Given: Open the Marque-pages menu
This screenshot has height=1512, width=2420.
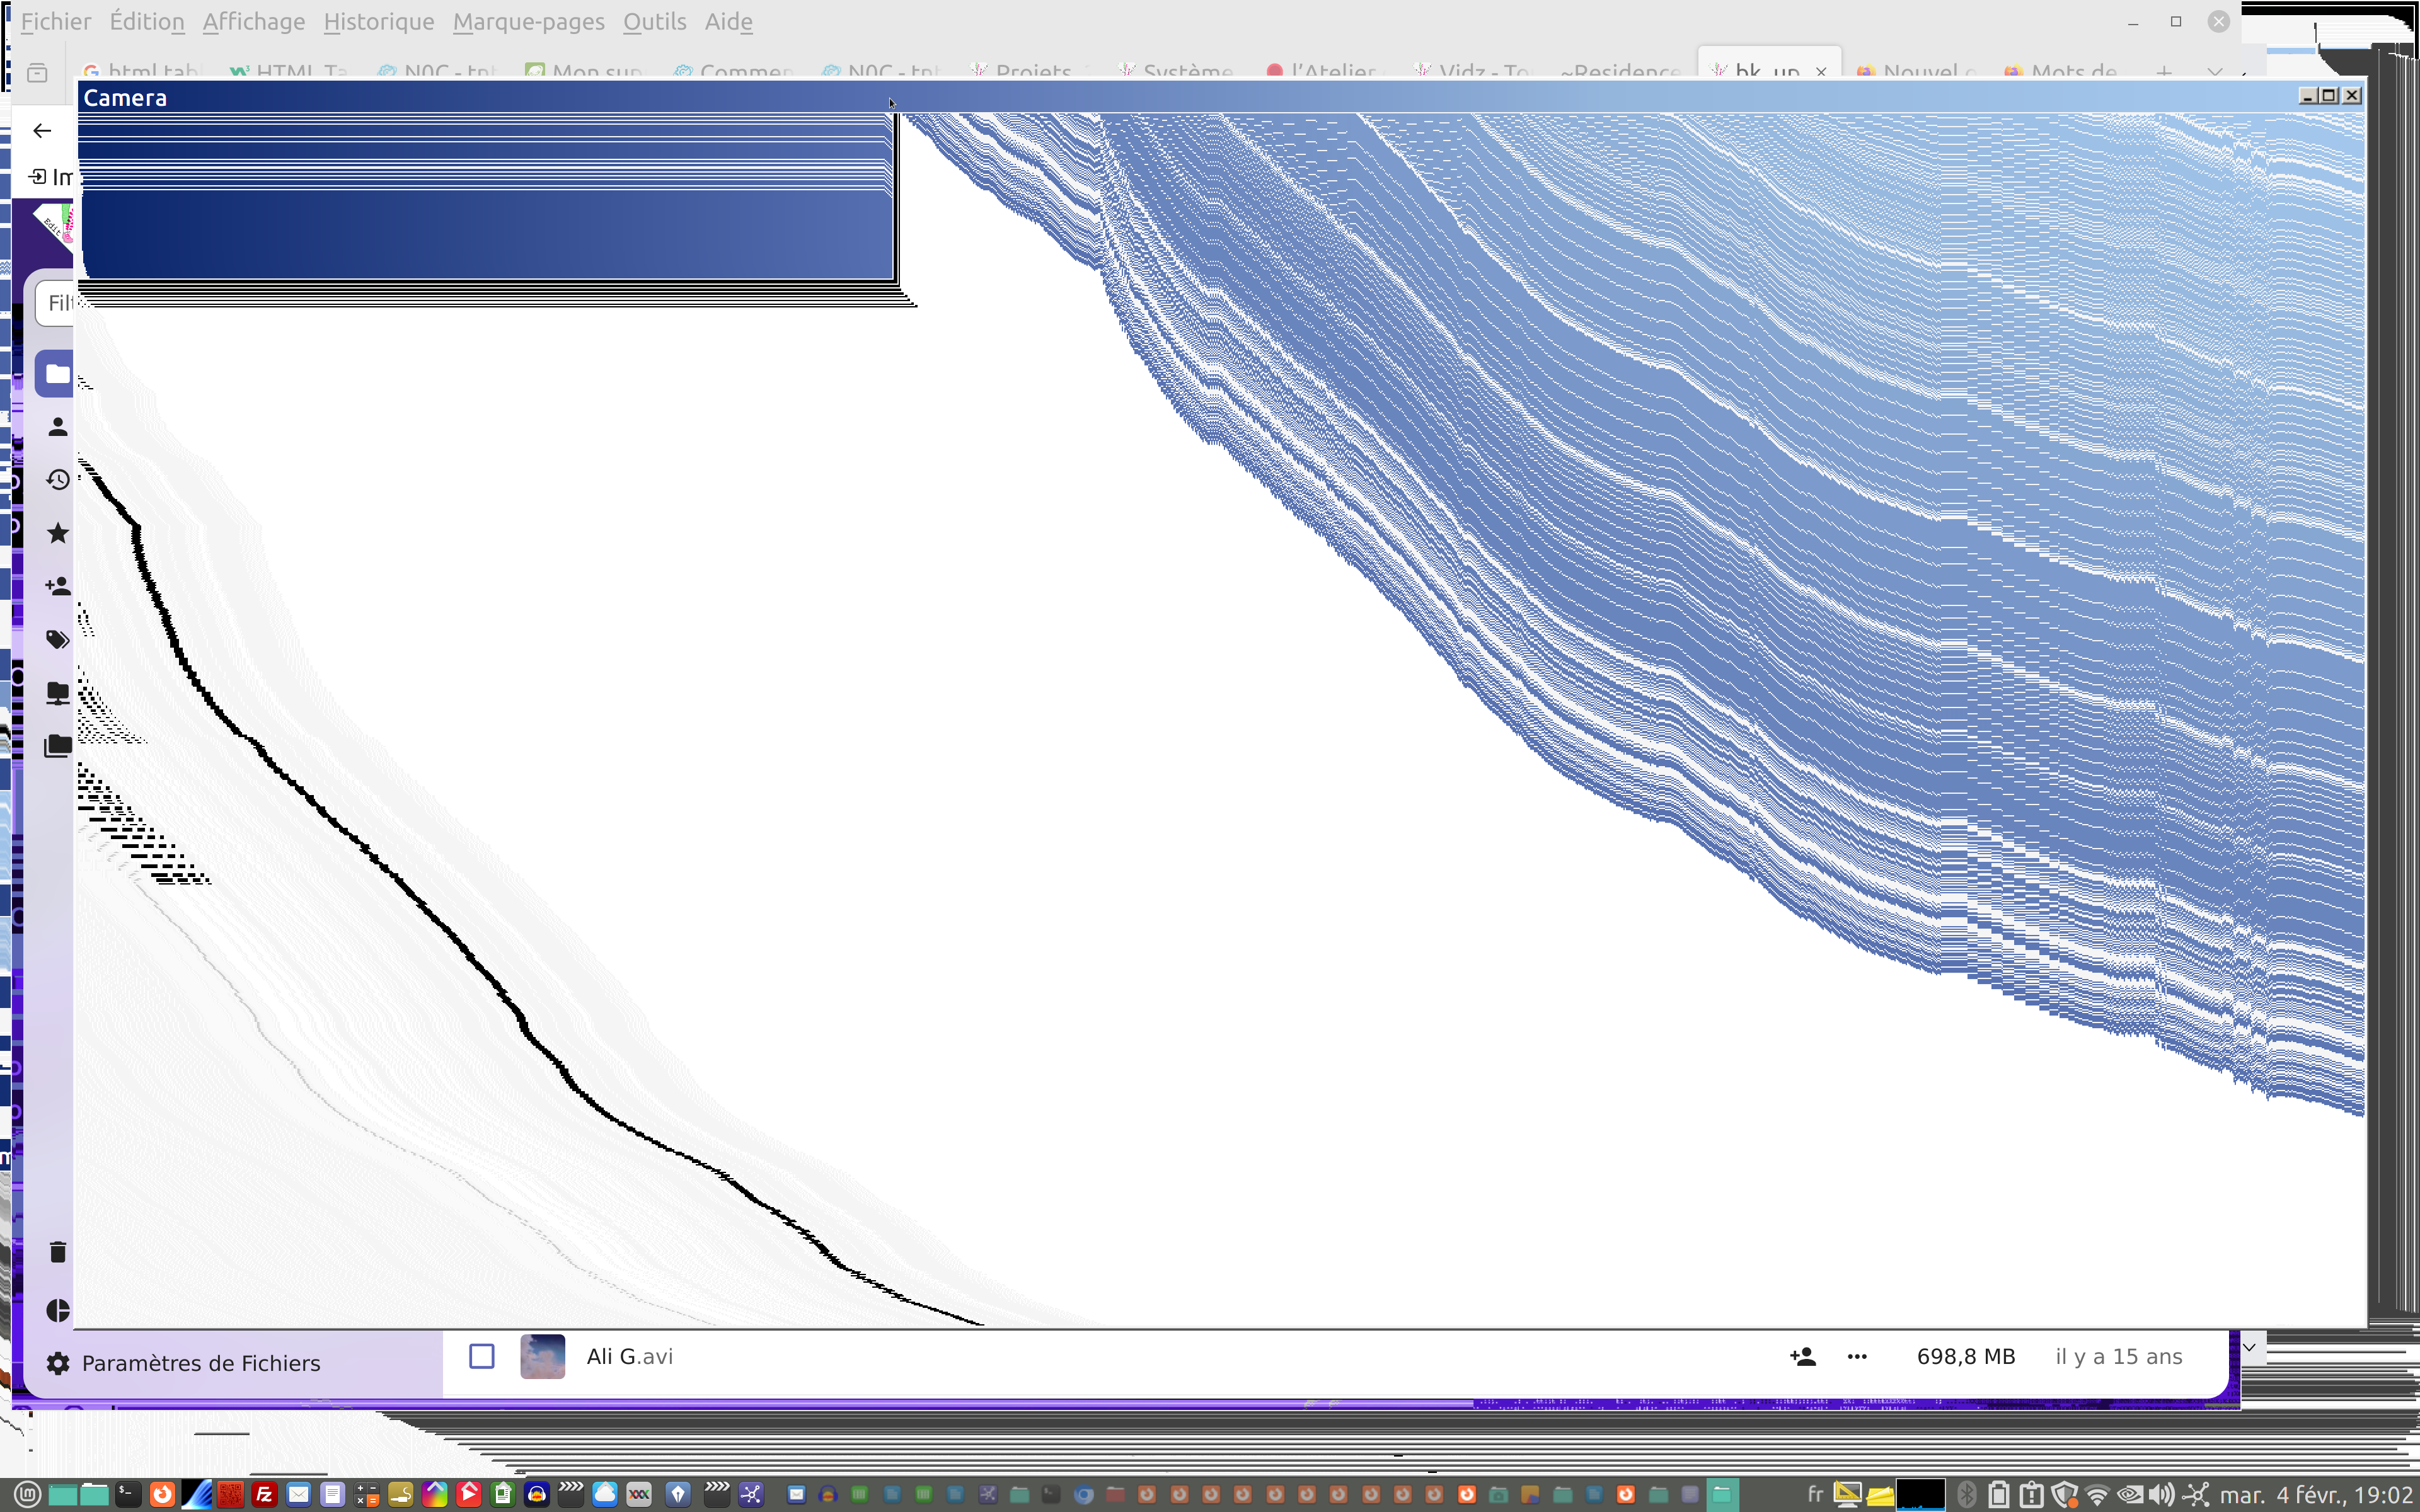Looking at the screenshot, I should tap(528, 21).
